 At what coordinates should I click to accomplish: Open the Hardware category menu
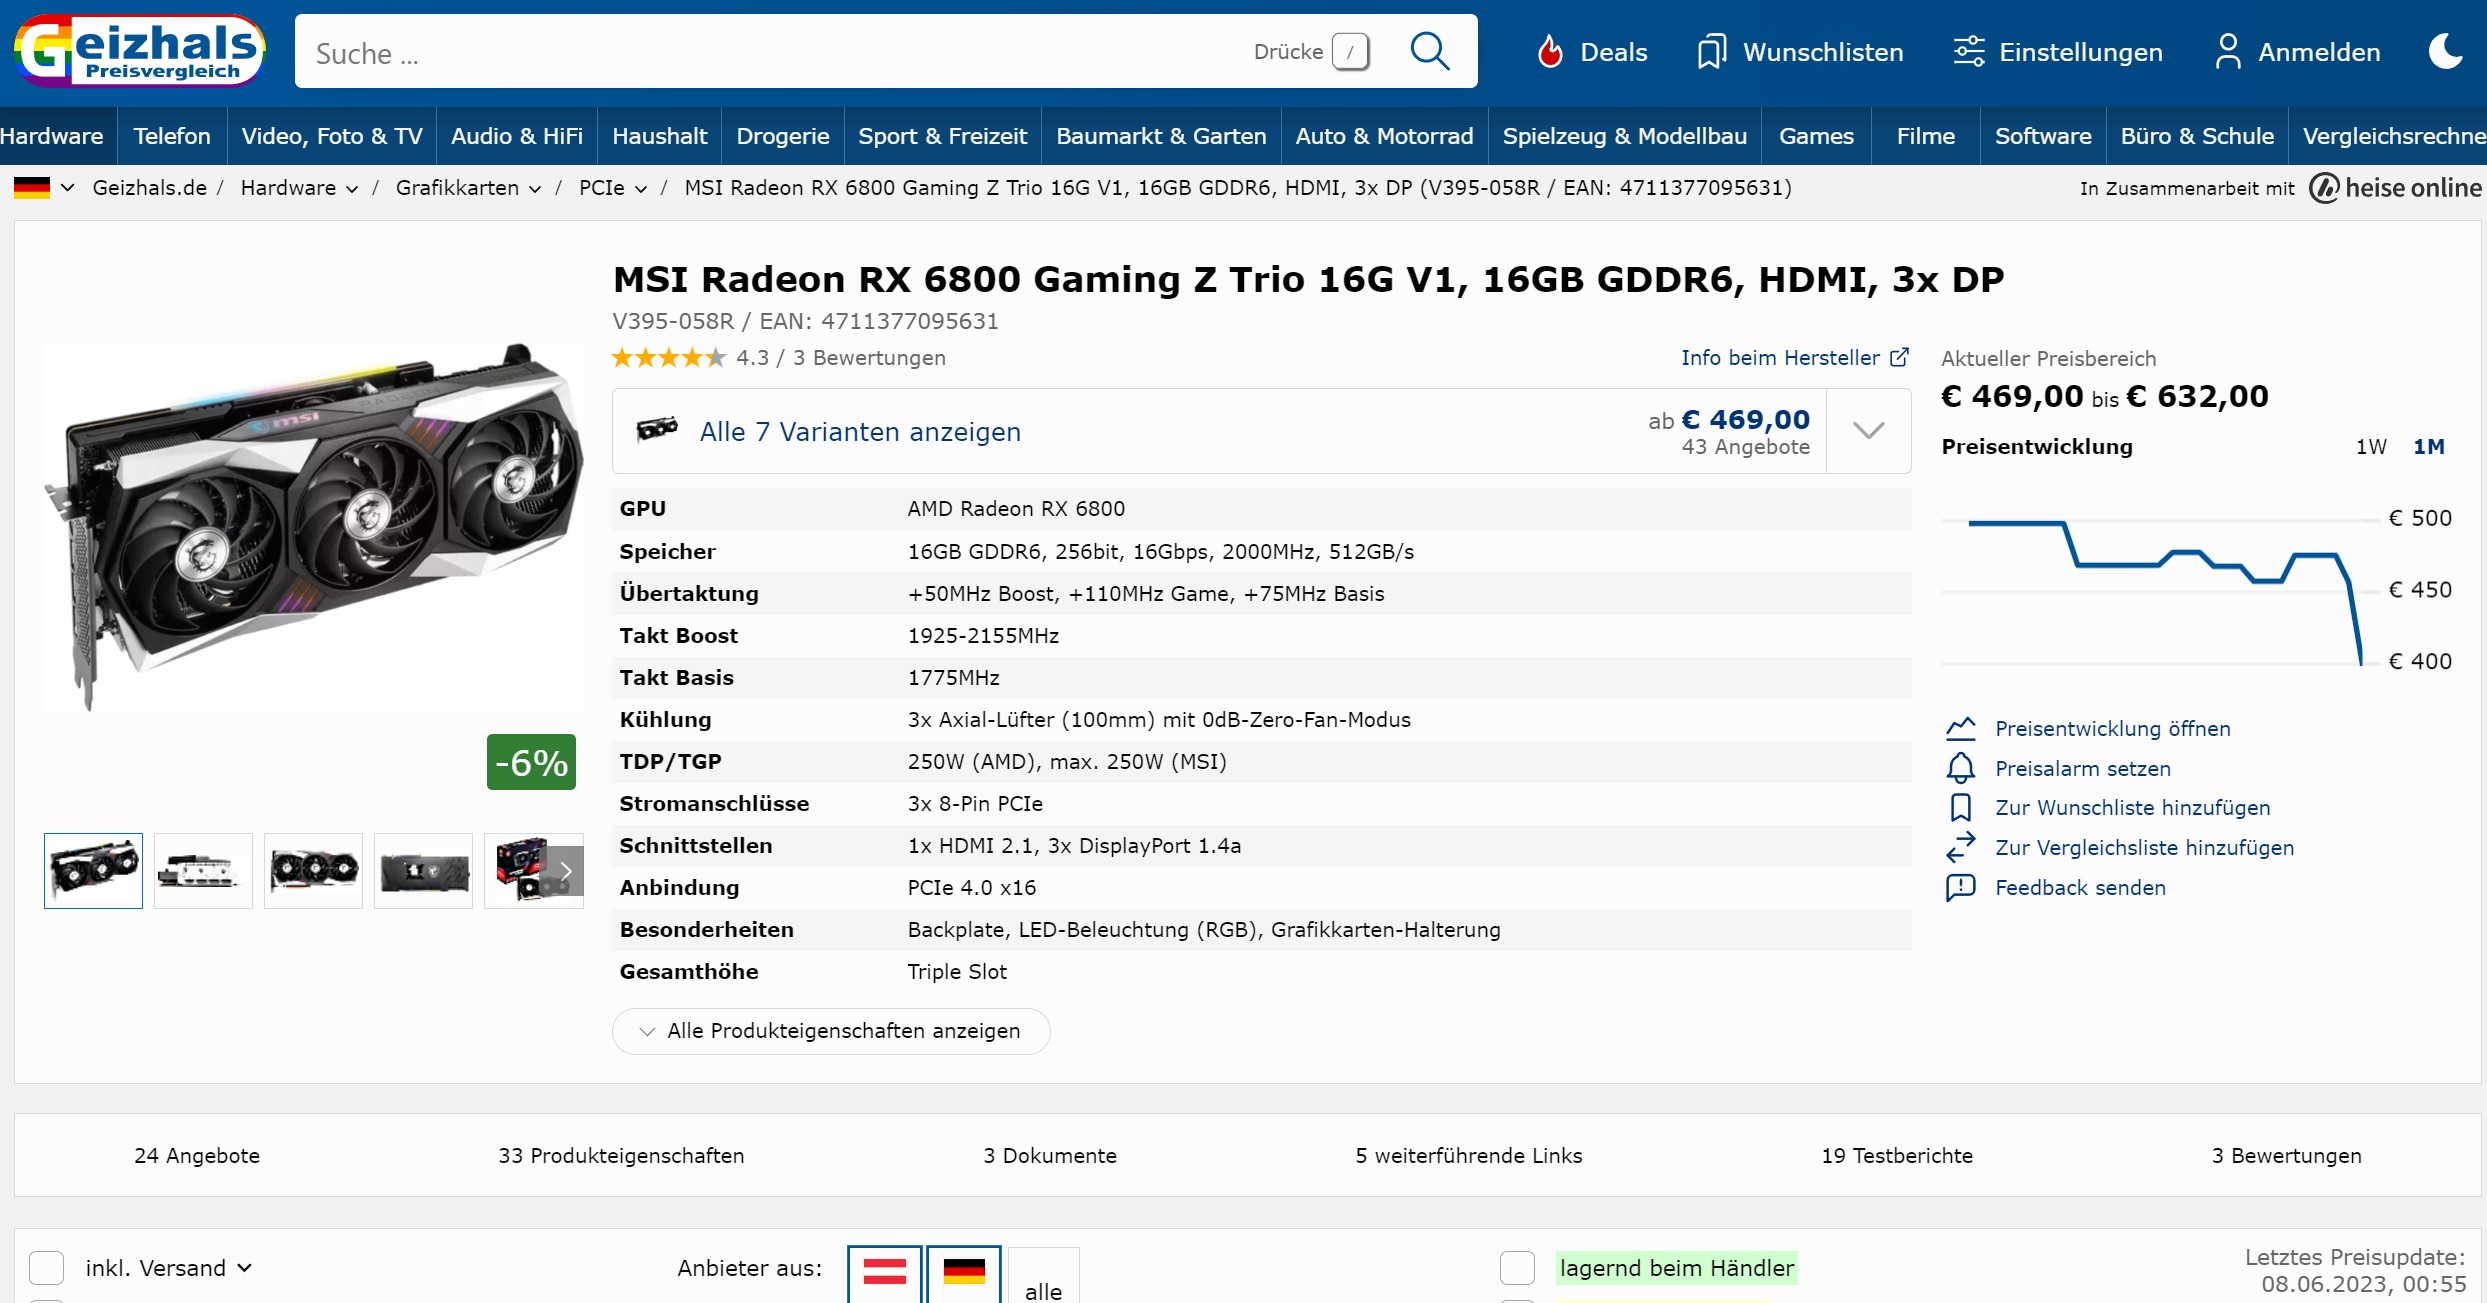tap(52, 136)
